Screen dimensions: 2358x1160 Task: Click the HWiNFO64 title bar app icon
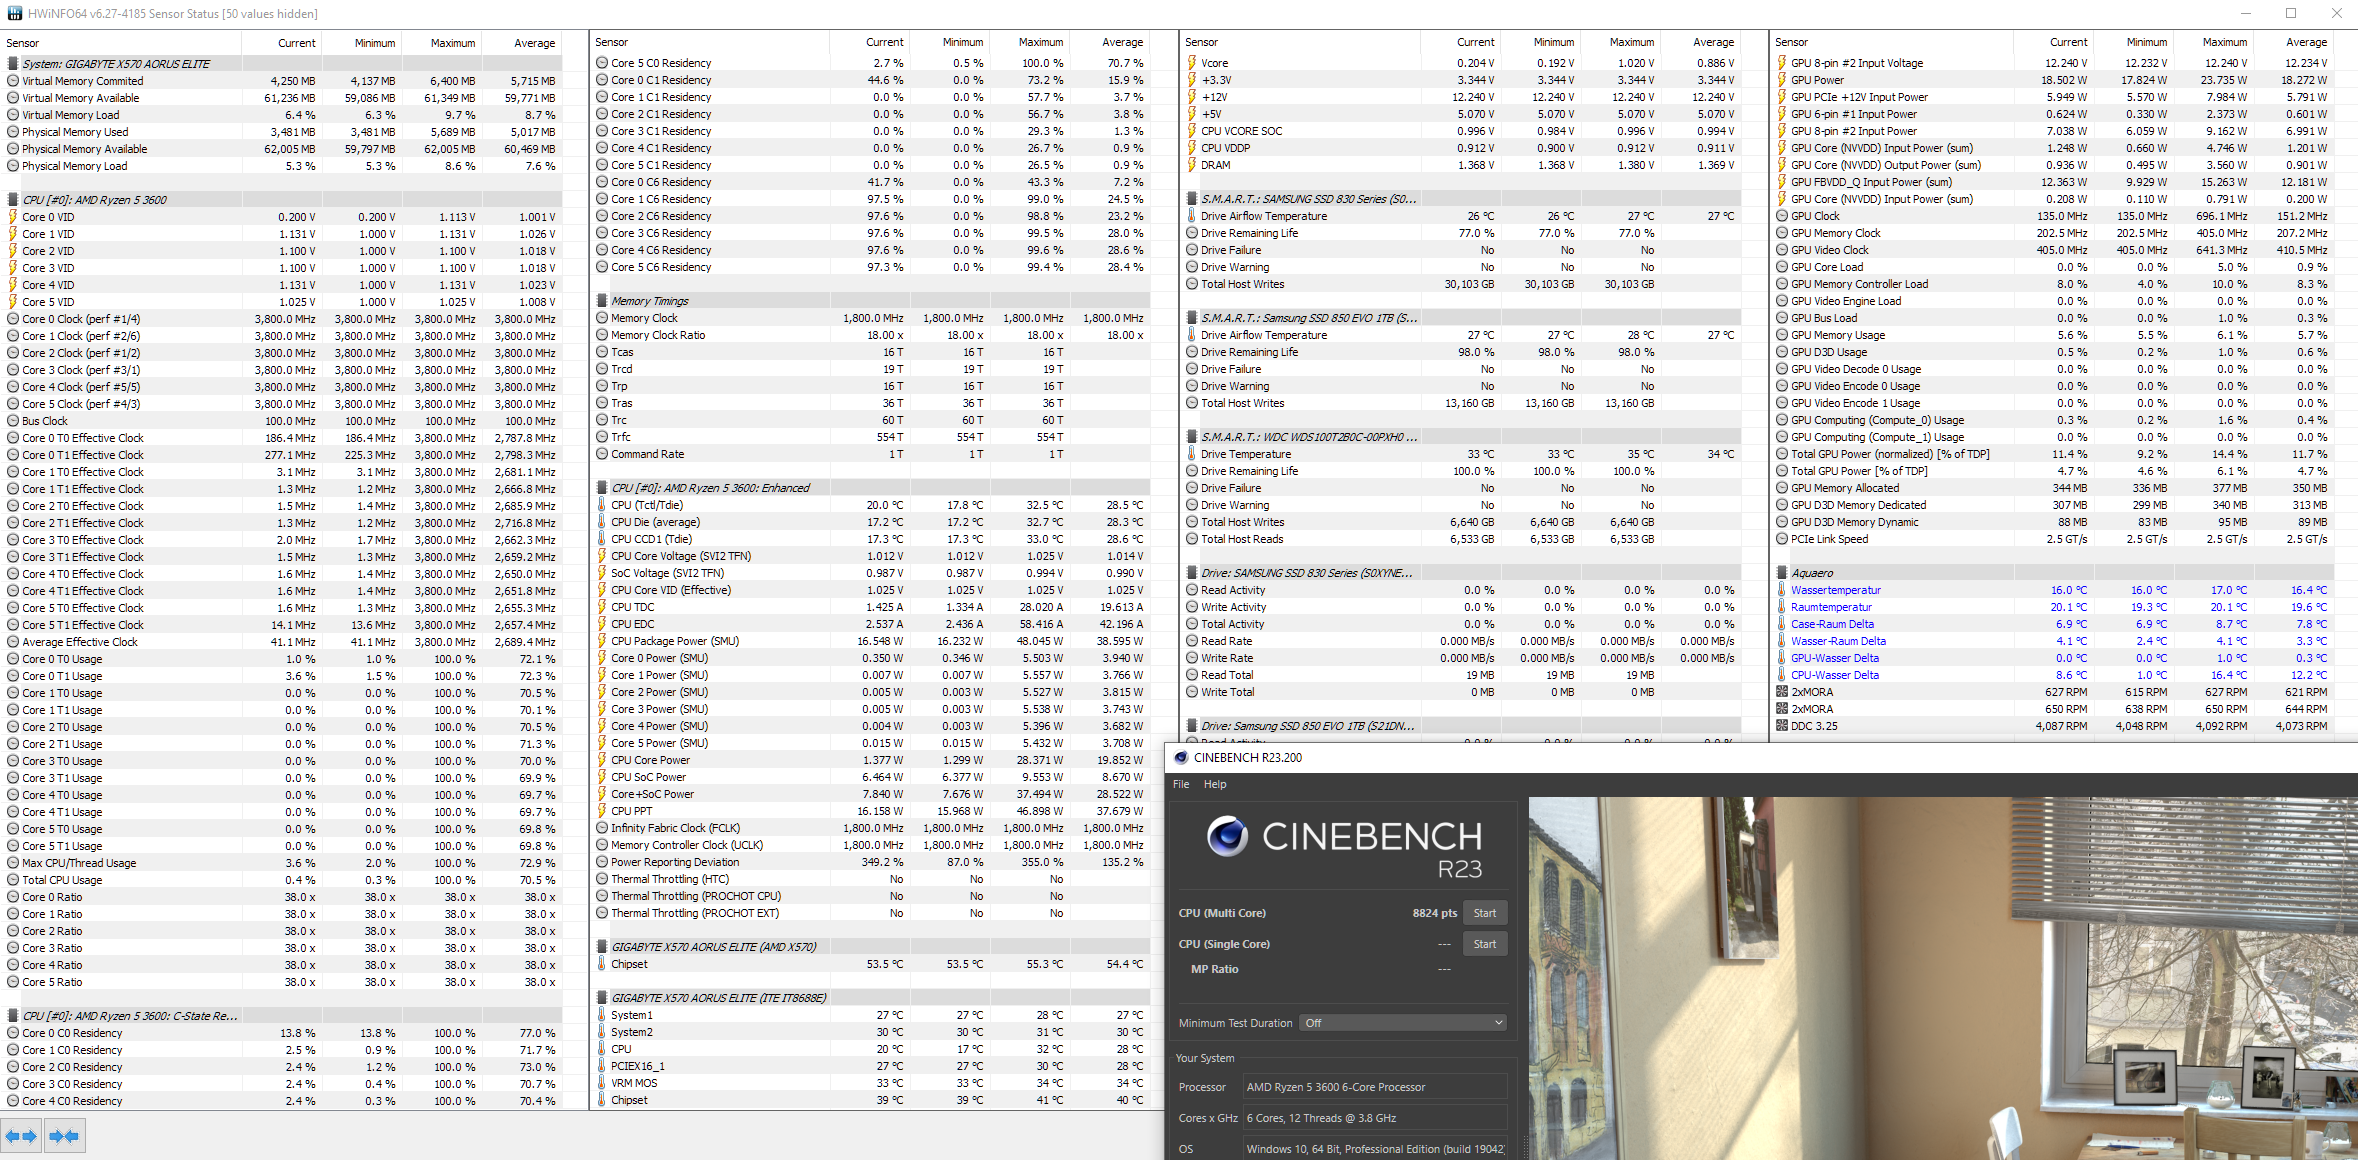point(14,13)
